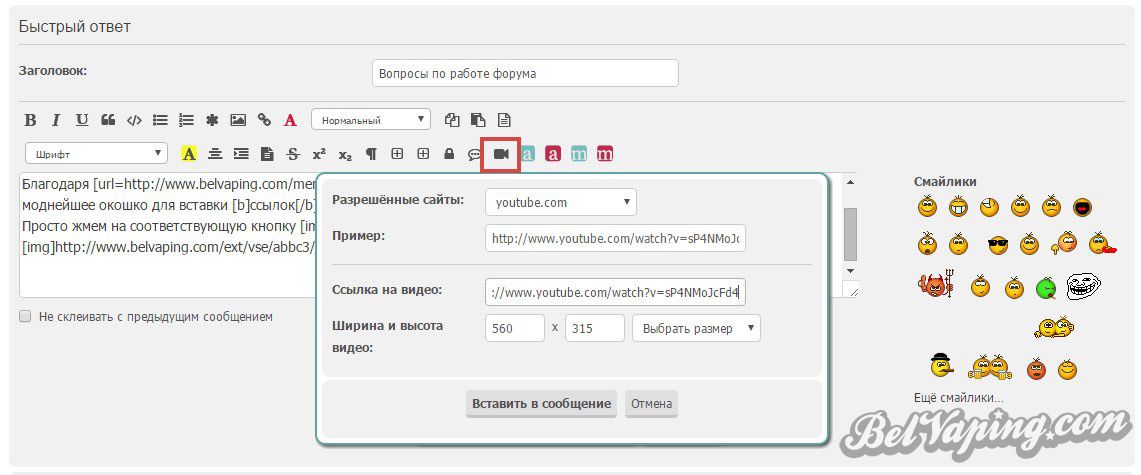
Task: Apply italic formatting
Action: pos(55,120)
